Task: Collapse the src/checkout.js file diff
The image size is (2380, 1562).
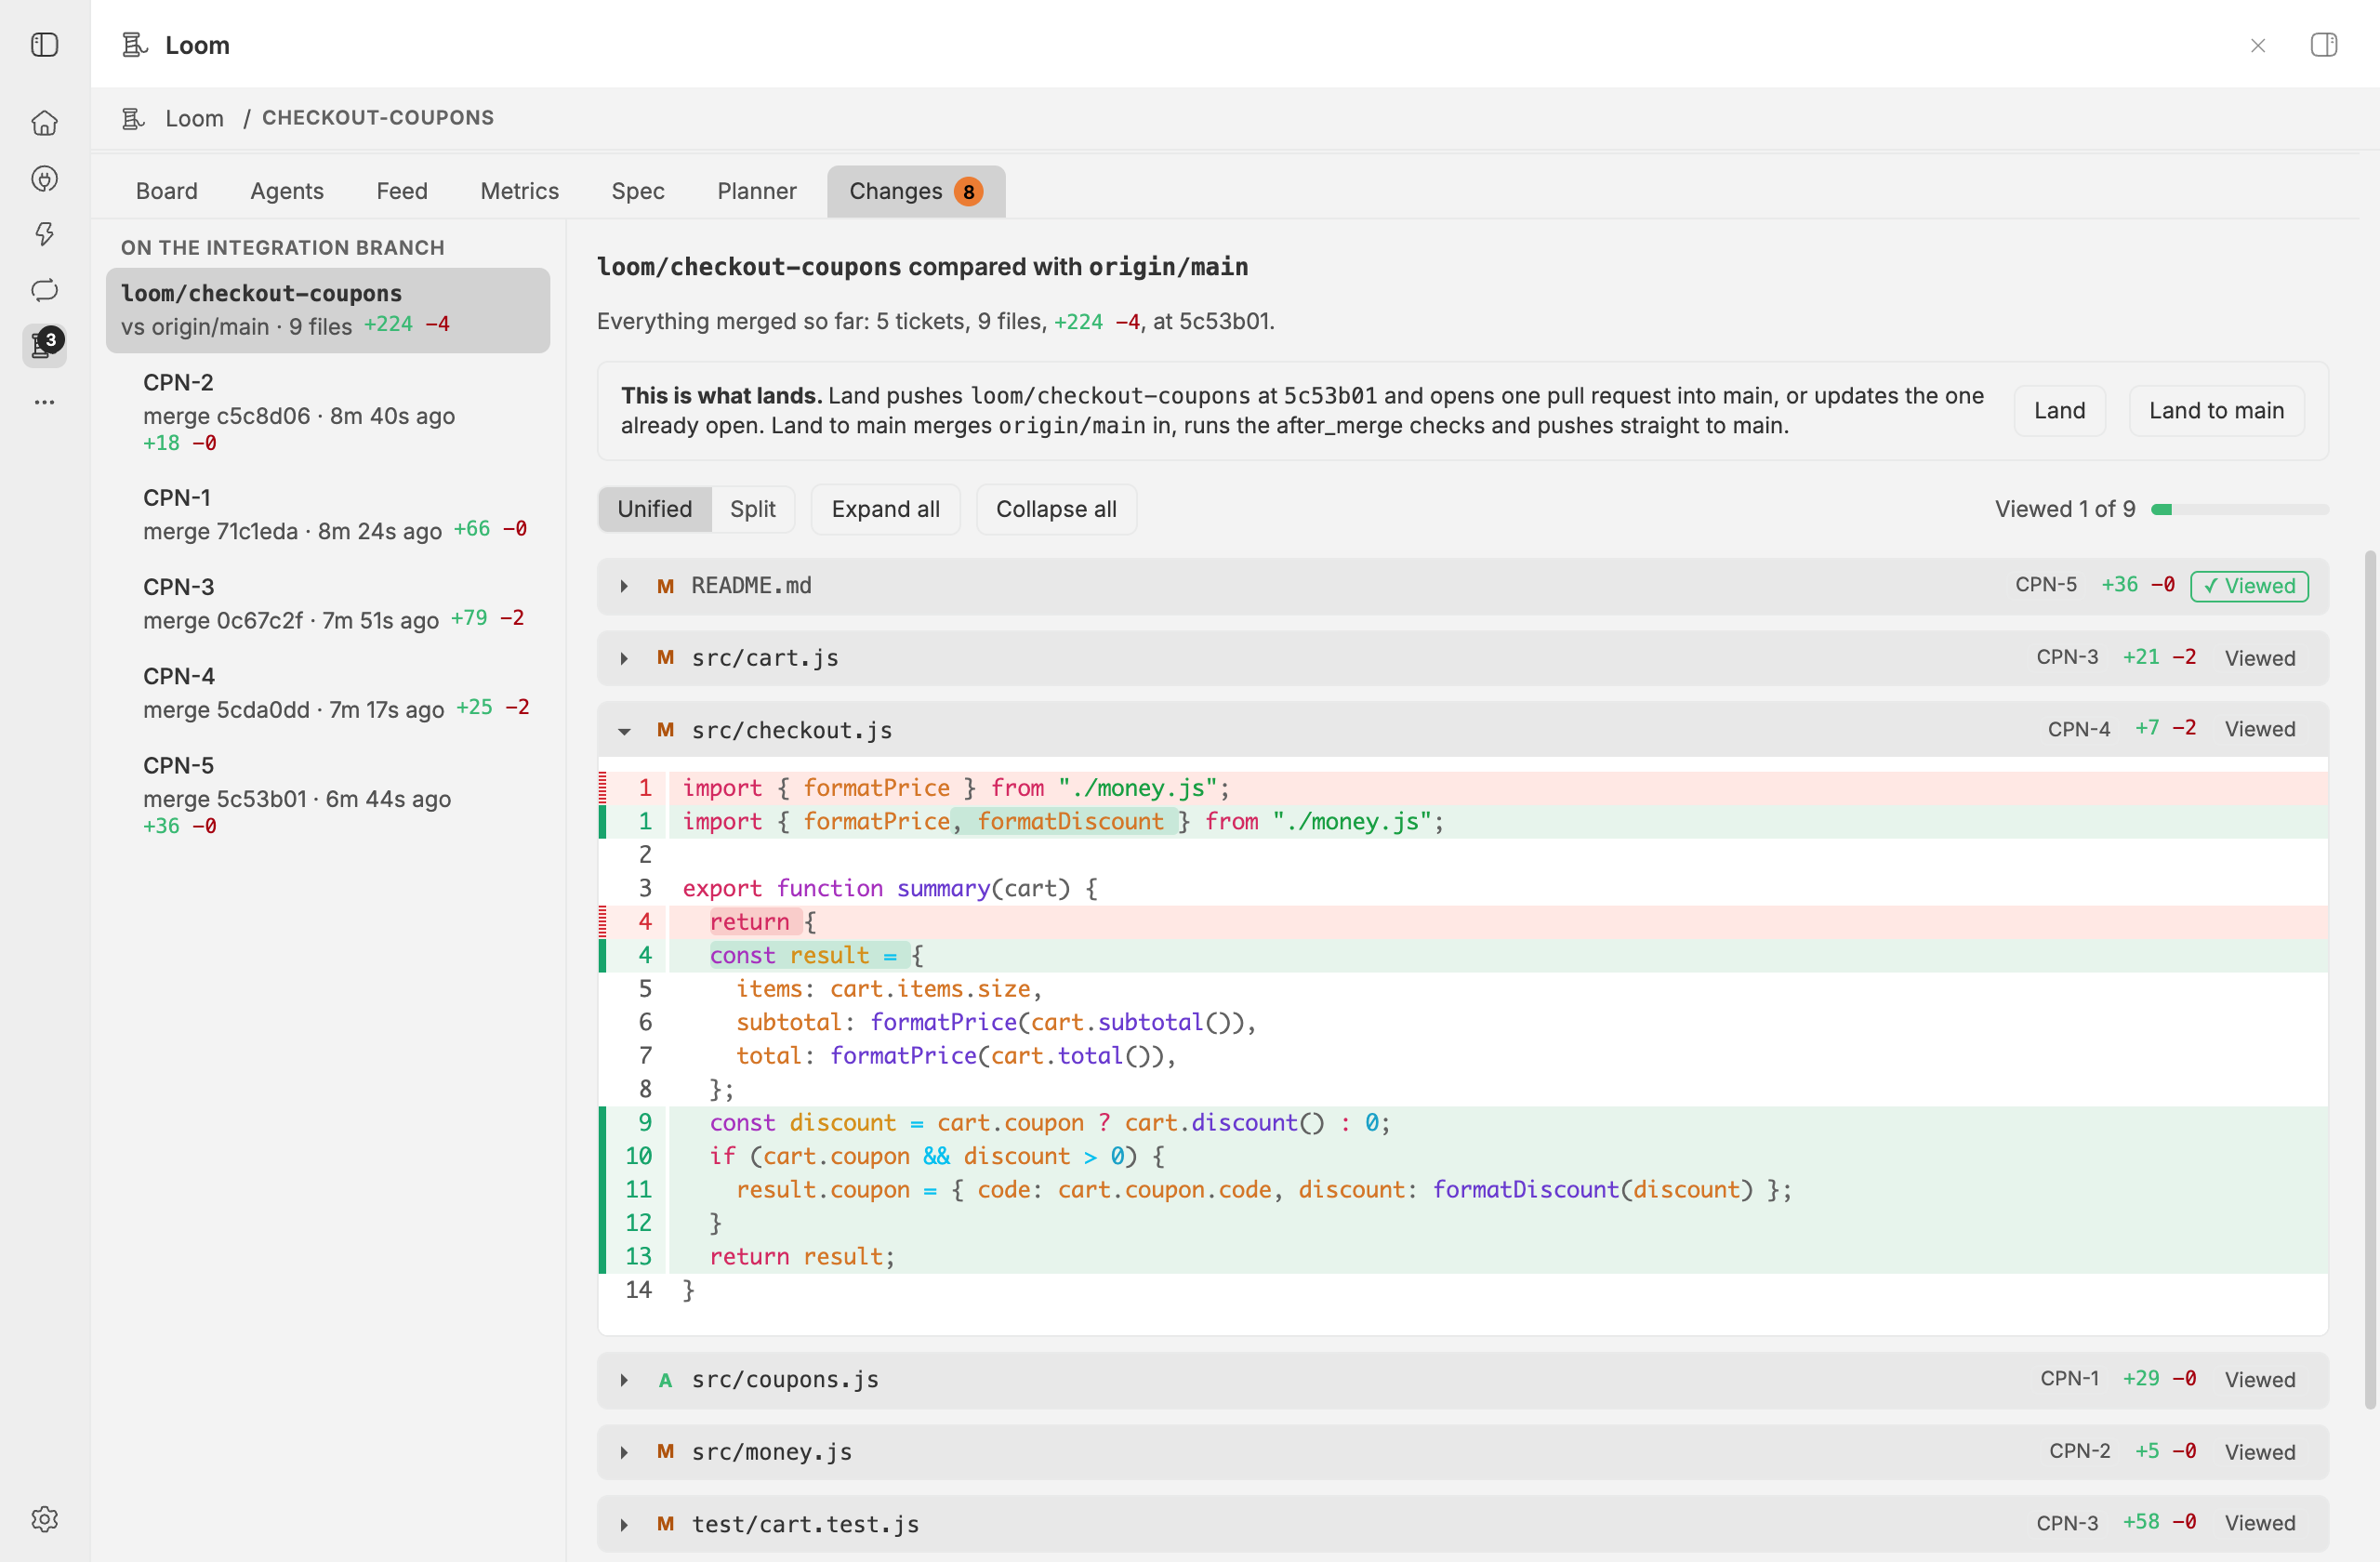Action: (x=624, y=731)
